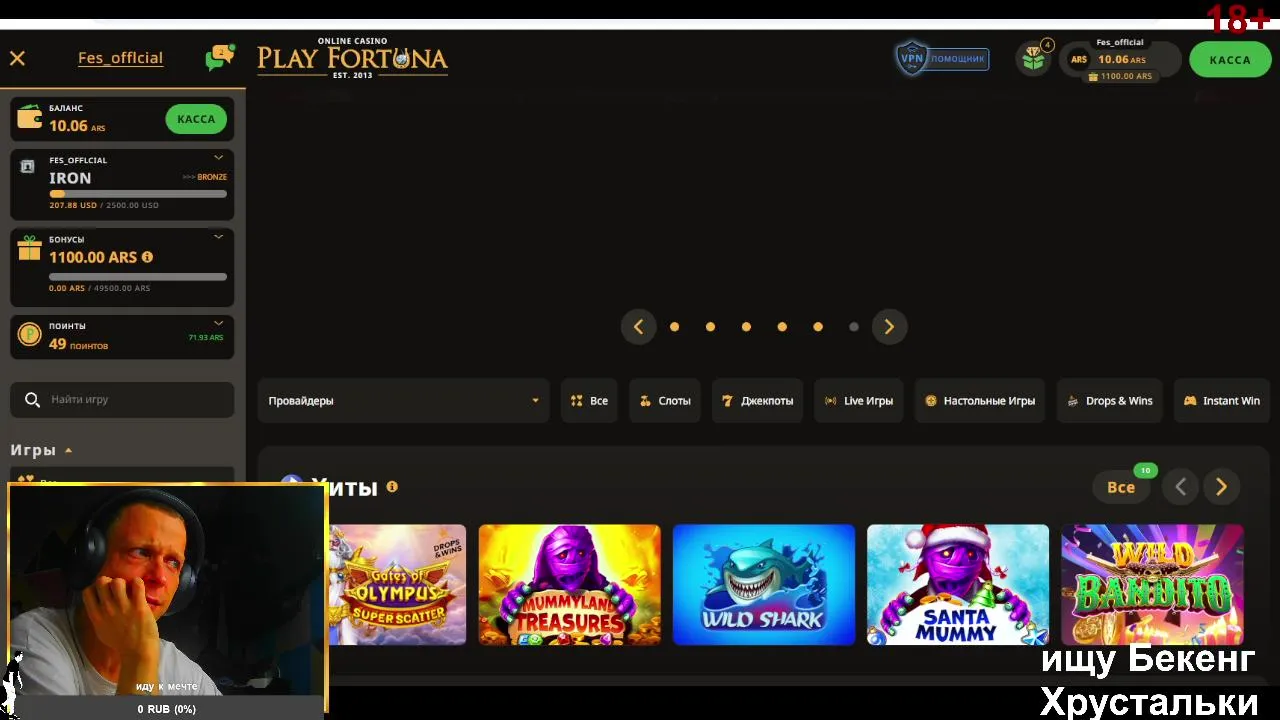Click the Касса button in balance panel
Viewport: 1280px width, 720px height.
196,118
